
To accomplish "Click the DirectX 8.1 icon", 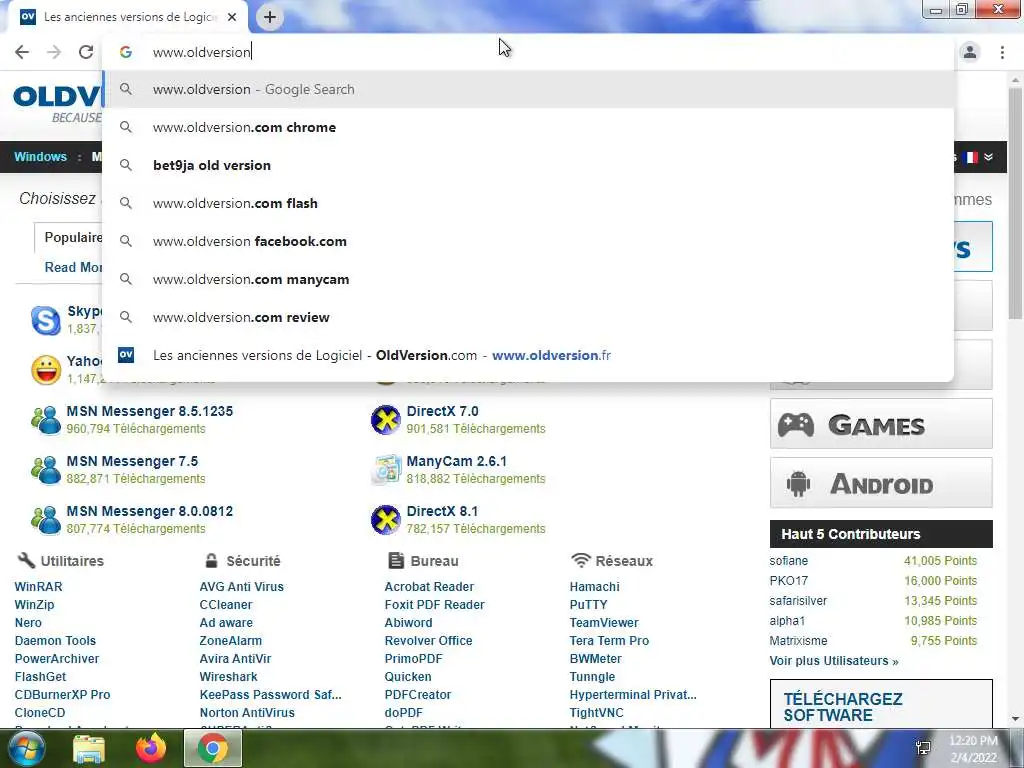I will (386, 519).
